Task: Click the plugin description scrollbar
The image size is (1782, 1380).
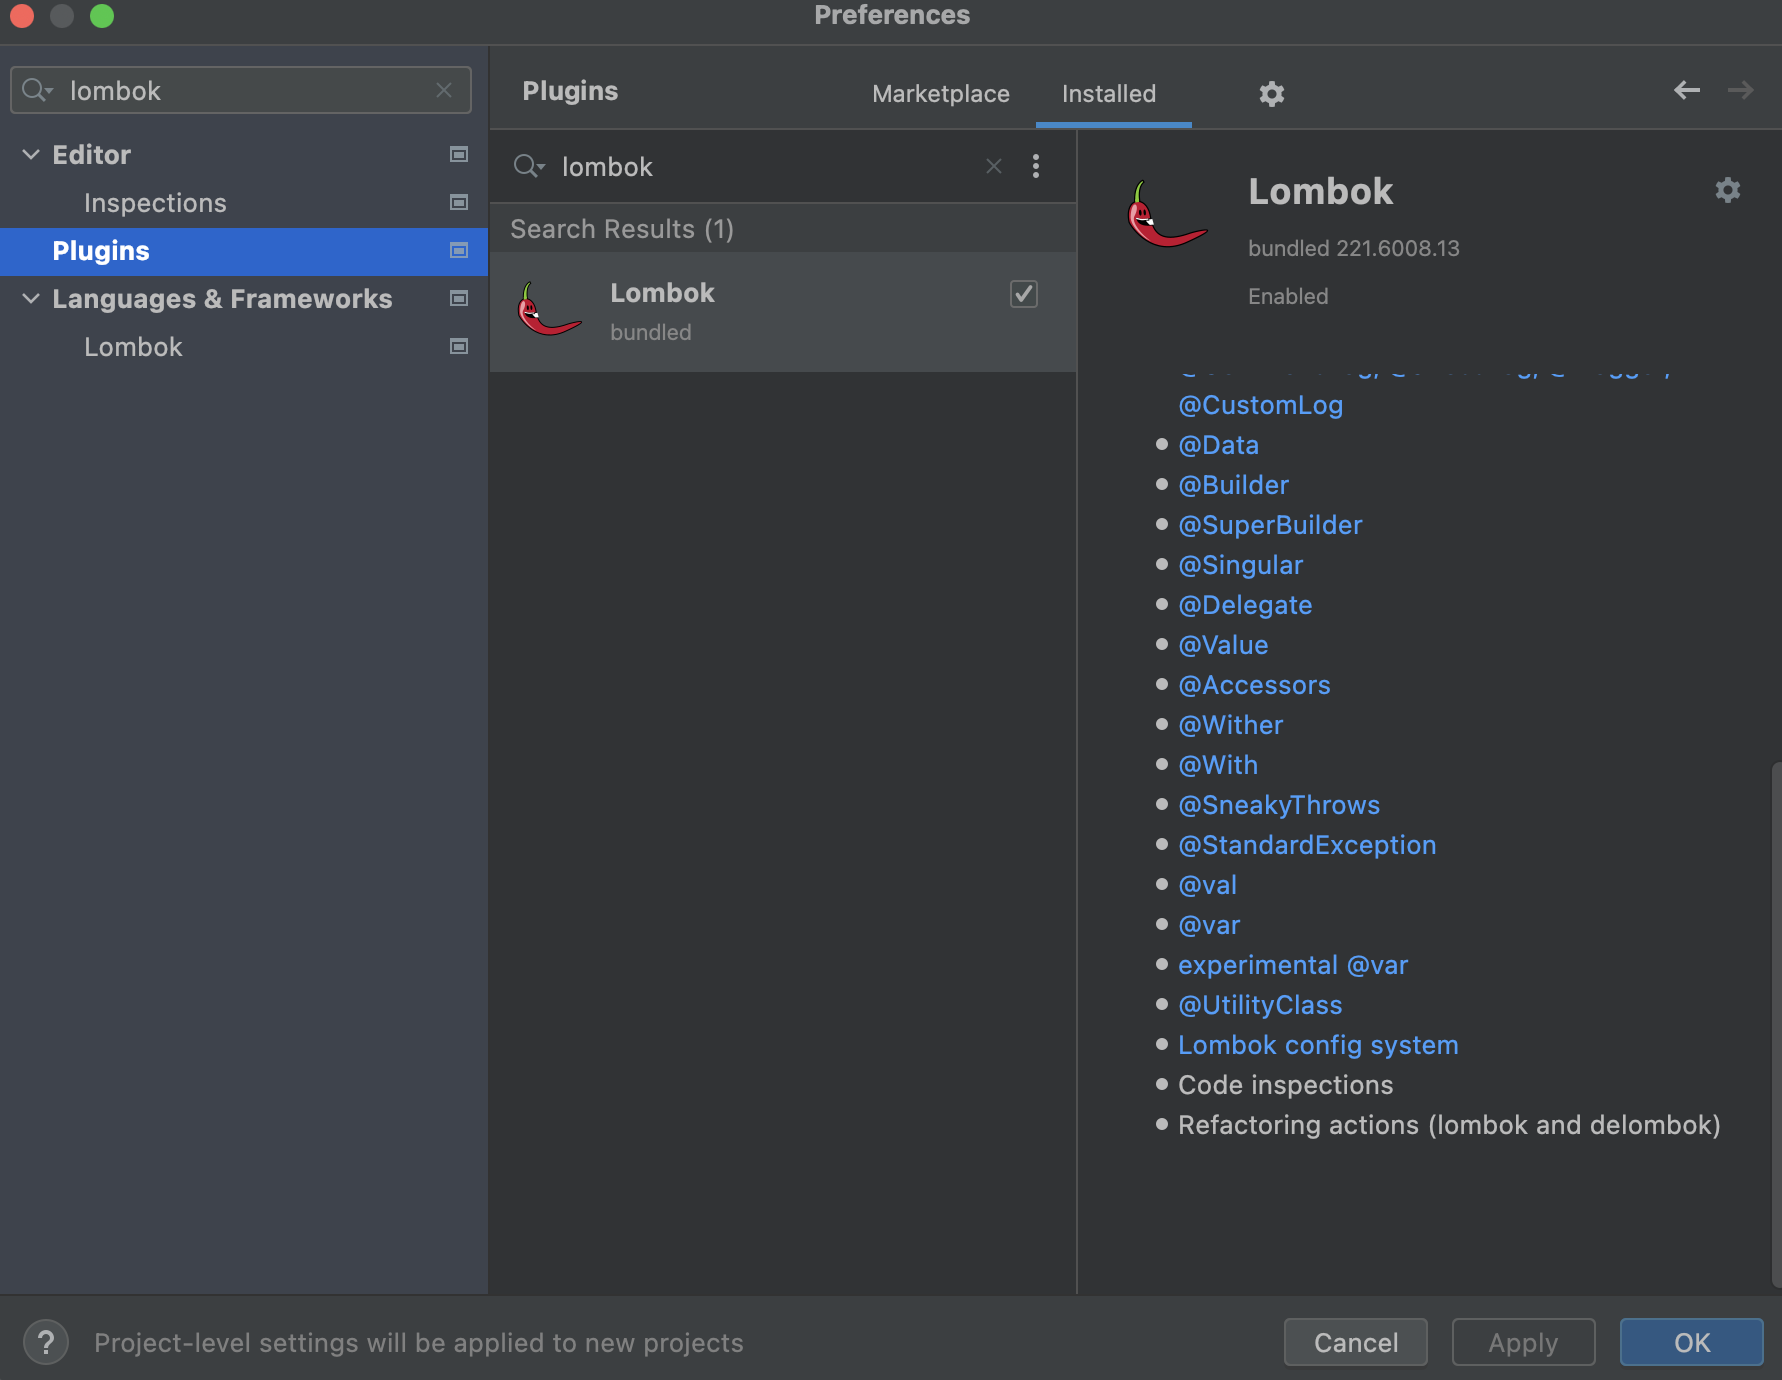Action: coord(1776,1025)
